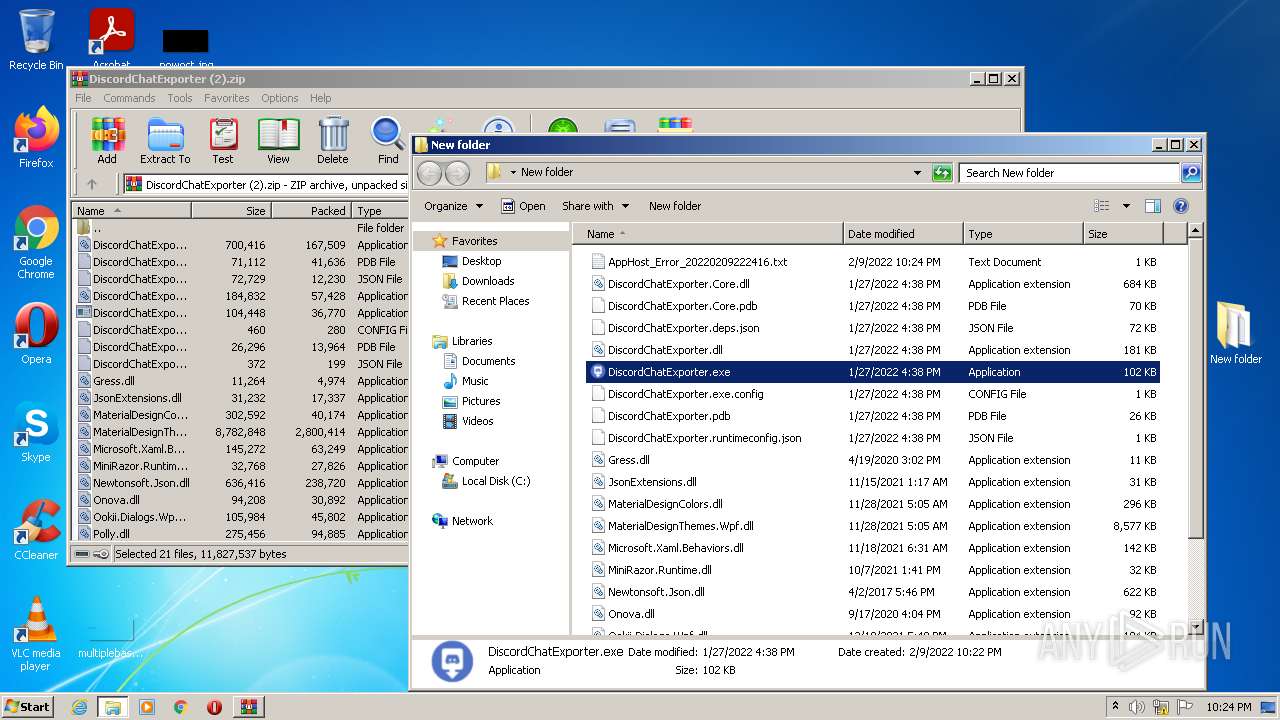The height and width of the screenshot is (720, 1280).
Task: Click the Test icon in WinRAR
Action: click(x=223, y=141)
